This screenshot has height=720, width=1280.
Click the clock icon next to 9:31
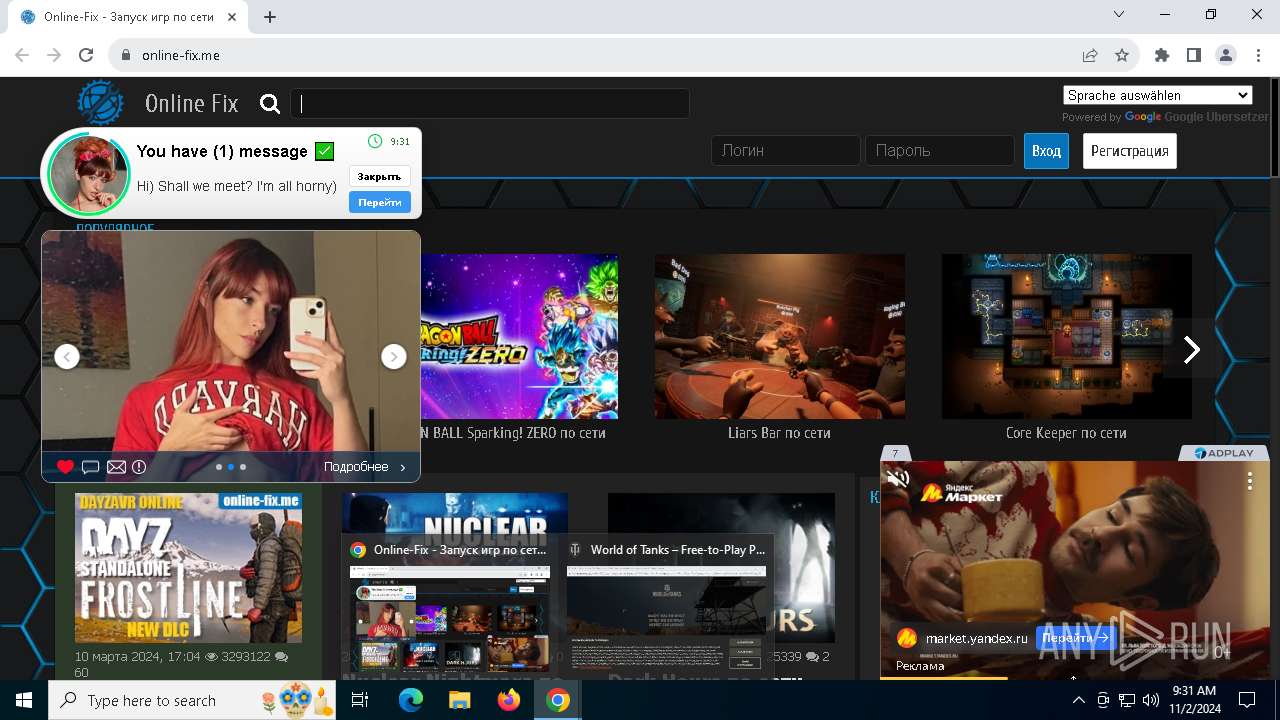375,141
